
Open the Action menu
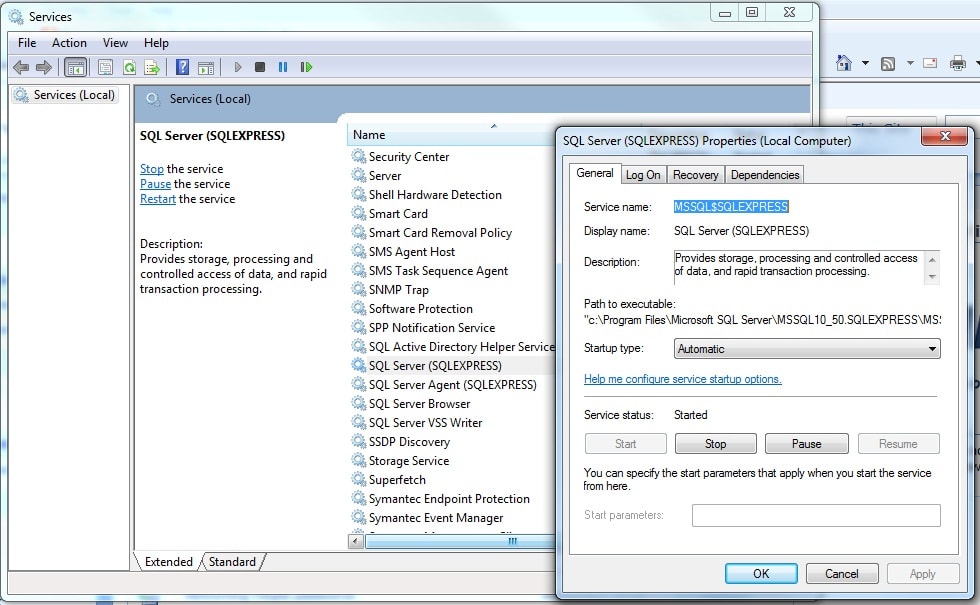69,43
